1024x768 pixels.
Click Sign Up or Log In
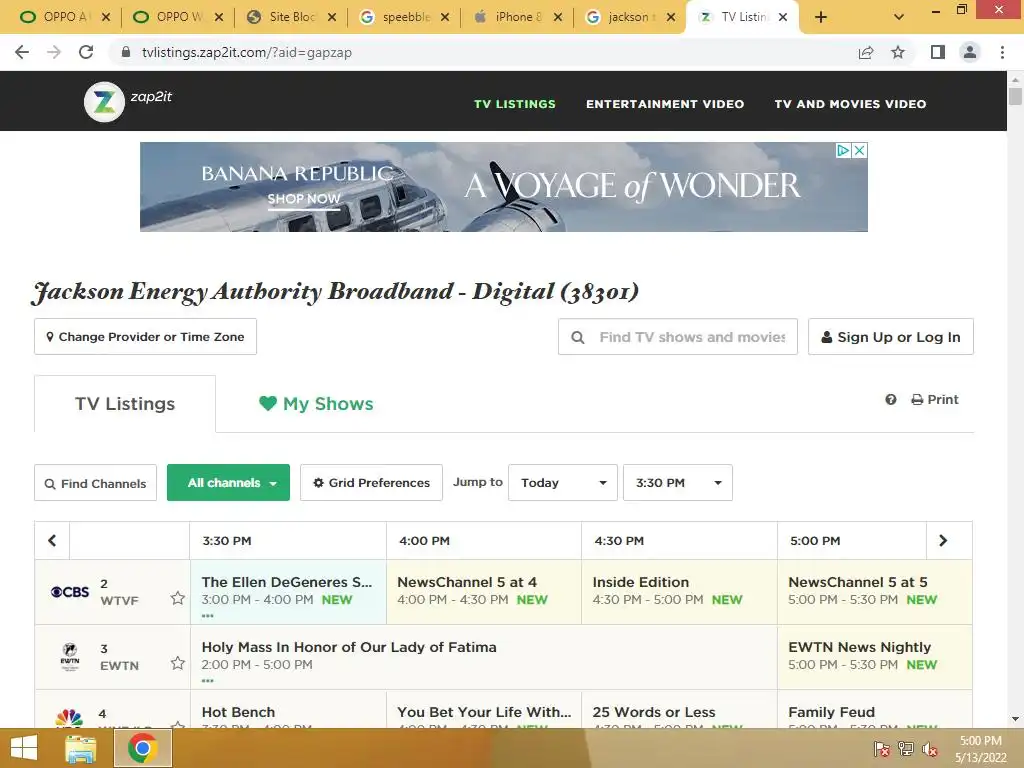click(891, 336)
